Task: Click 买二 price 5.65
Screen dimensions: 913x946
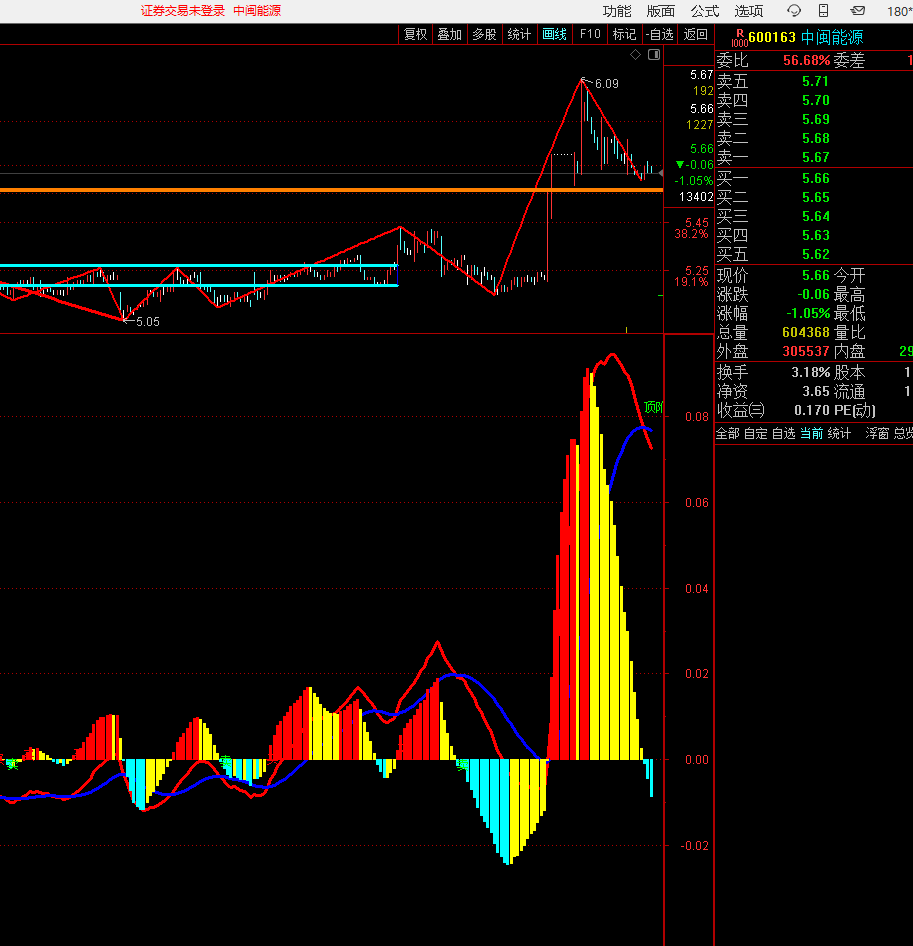Action: pos(816,197)
